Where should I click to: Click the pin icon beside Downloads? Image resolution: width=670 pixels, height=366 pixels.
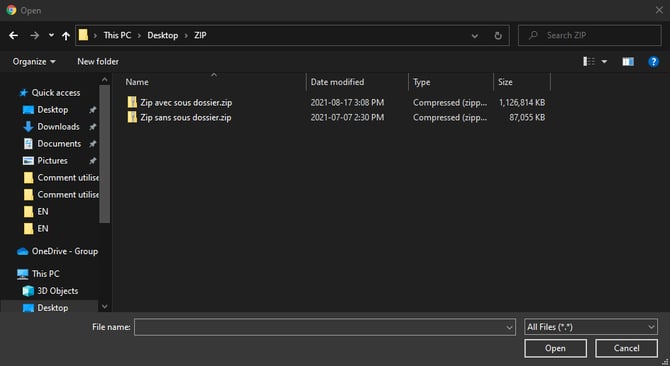(92, 127)
